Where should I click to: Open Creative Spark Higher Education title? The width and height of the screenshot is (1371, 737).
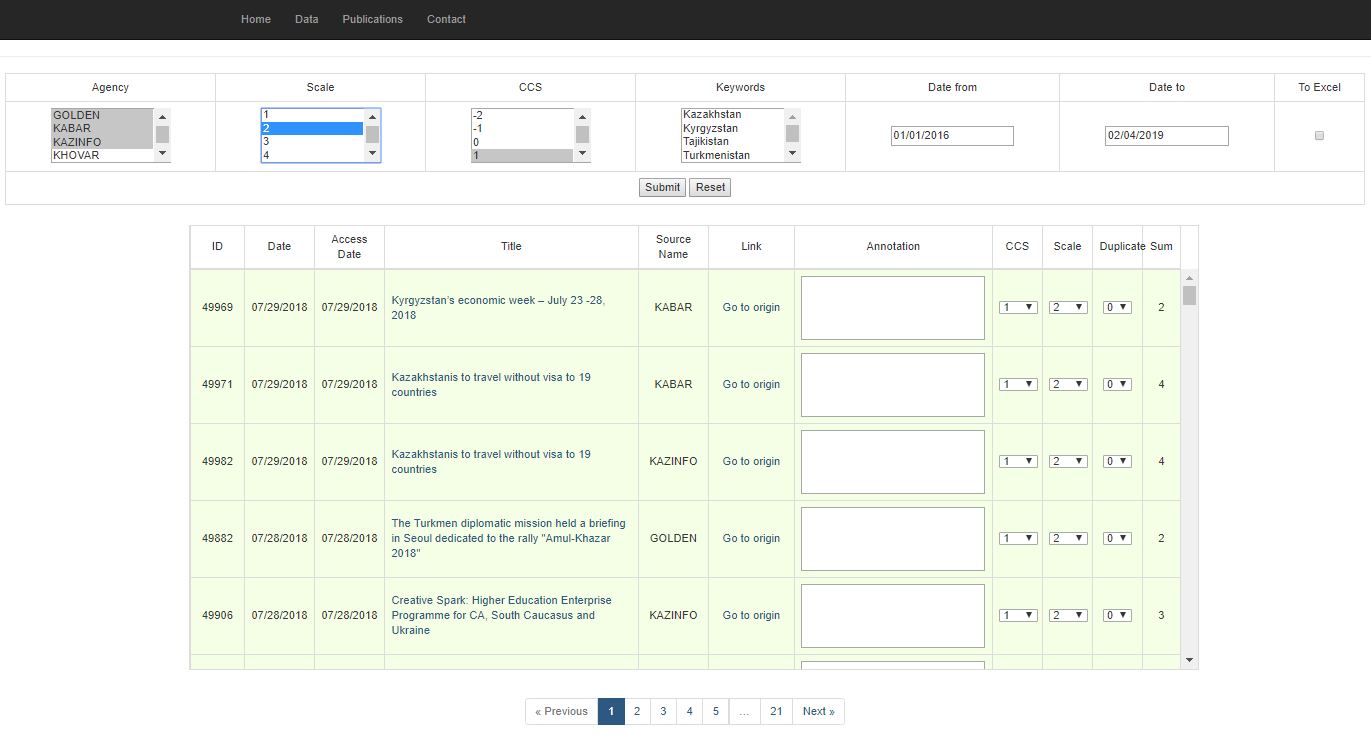[501, 615]
